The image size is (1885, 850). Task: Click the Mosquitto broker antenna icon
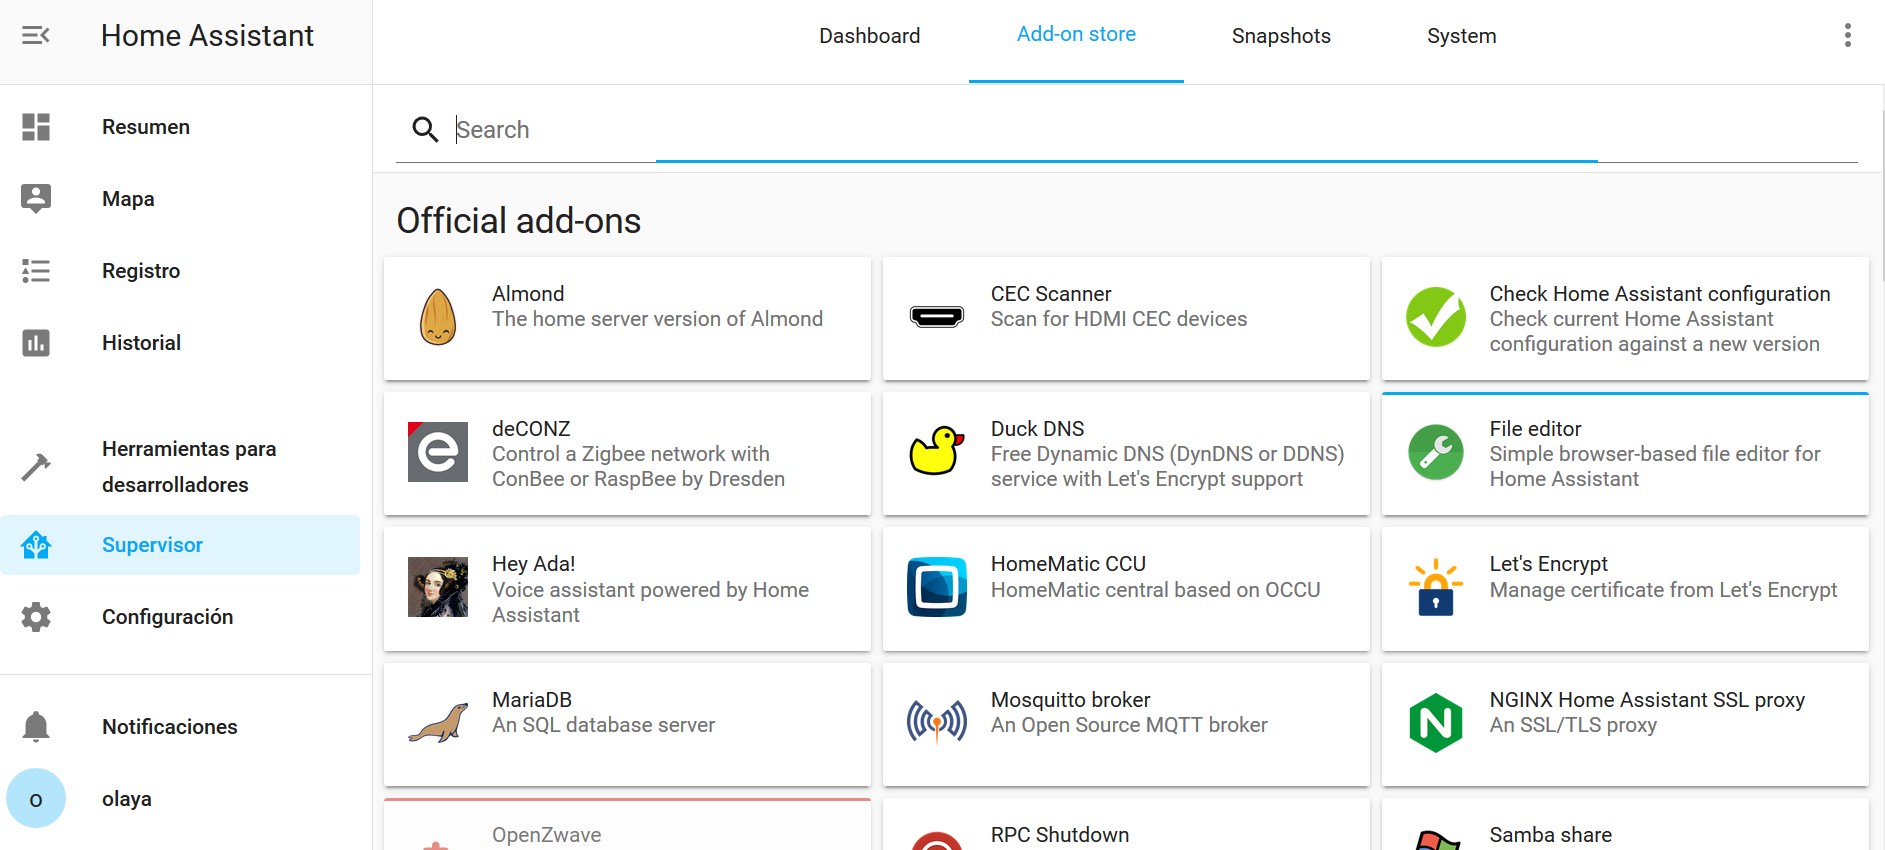(x=937, y=722)
